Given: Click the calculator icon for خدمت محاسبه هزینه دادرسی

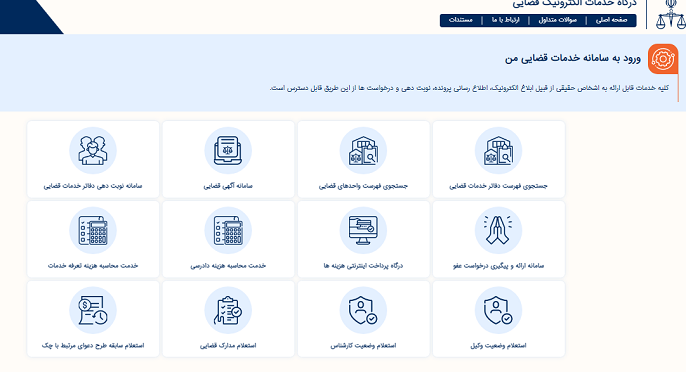Looking at the screenshot, I should click(x=228, y=231).
